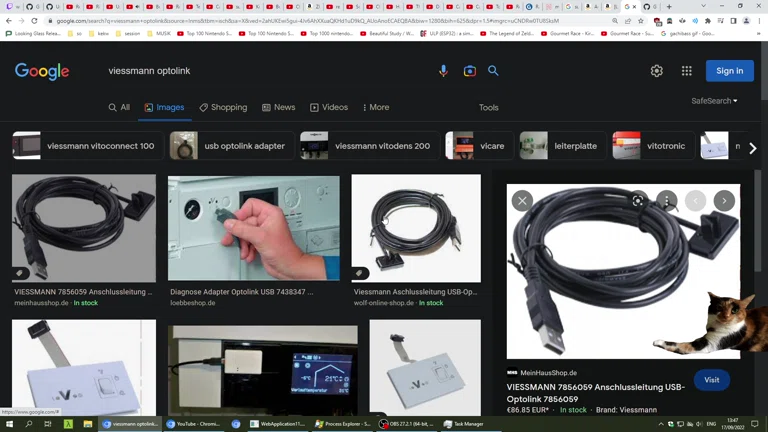
Task: Switch to the News tab
Action: coord(279,107)
